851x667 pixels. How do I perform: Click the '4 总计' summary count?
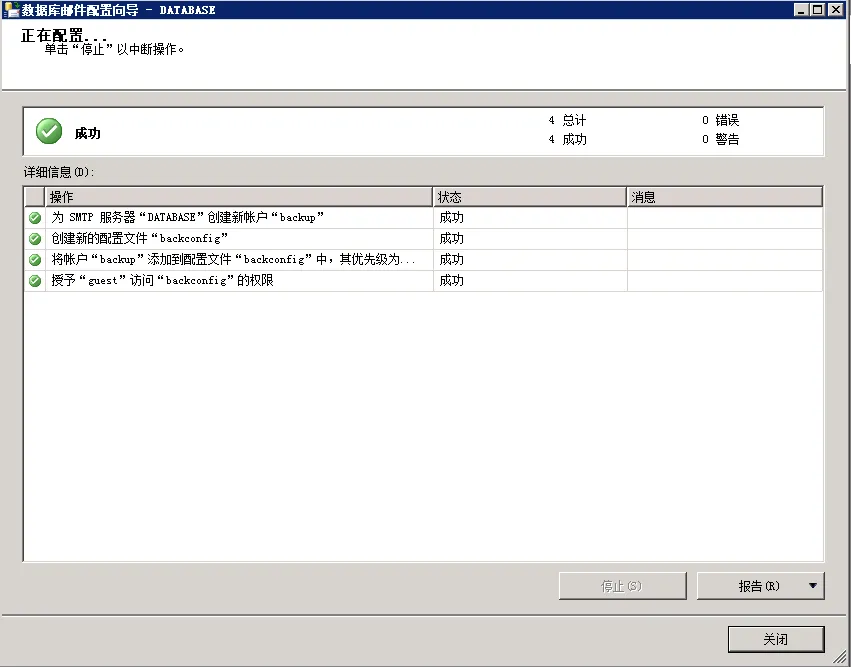click(567, 120)
